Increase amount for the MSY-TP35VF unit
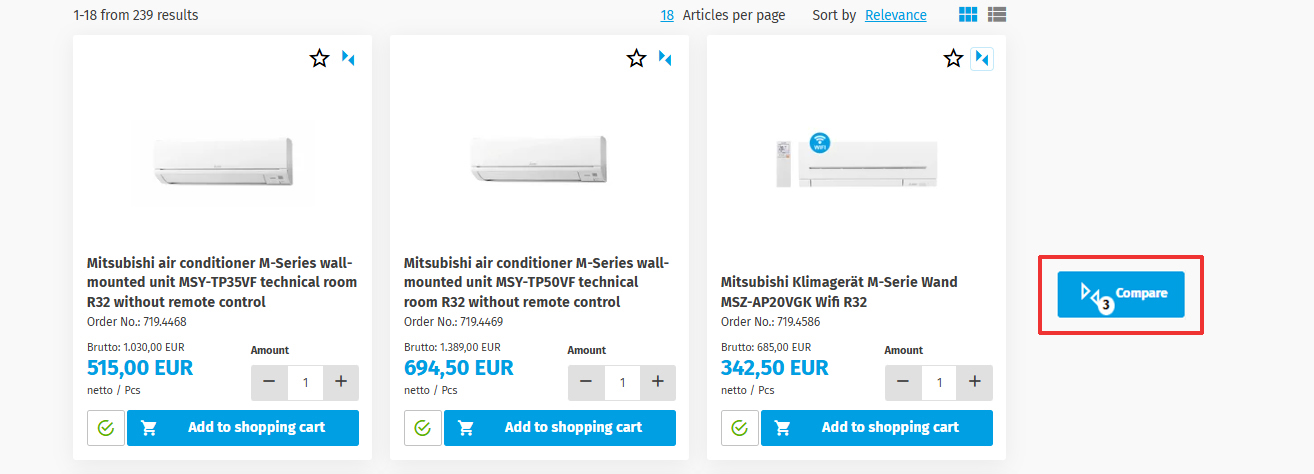Screen dimensions: 1314x474 click(x=341, y=382)
